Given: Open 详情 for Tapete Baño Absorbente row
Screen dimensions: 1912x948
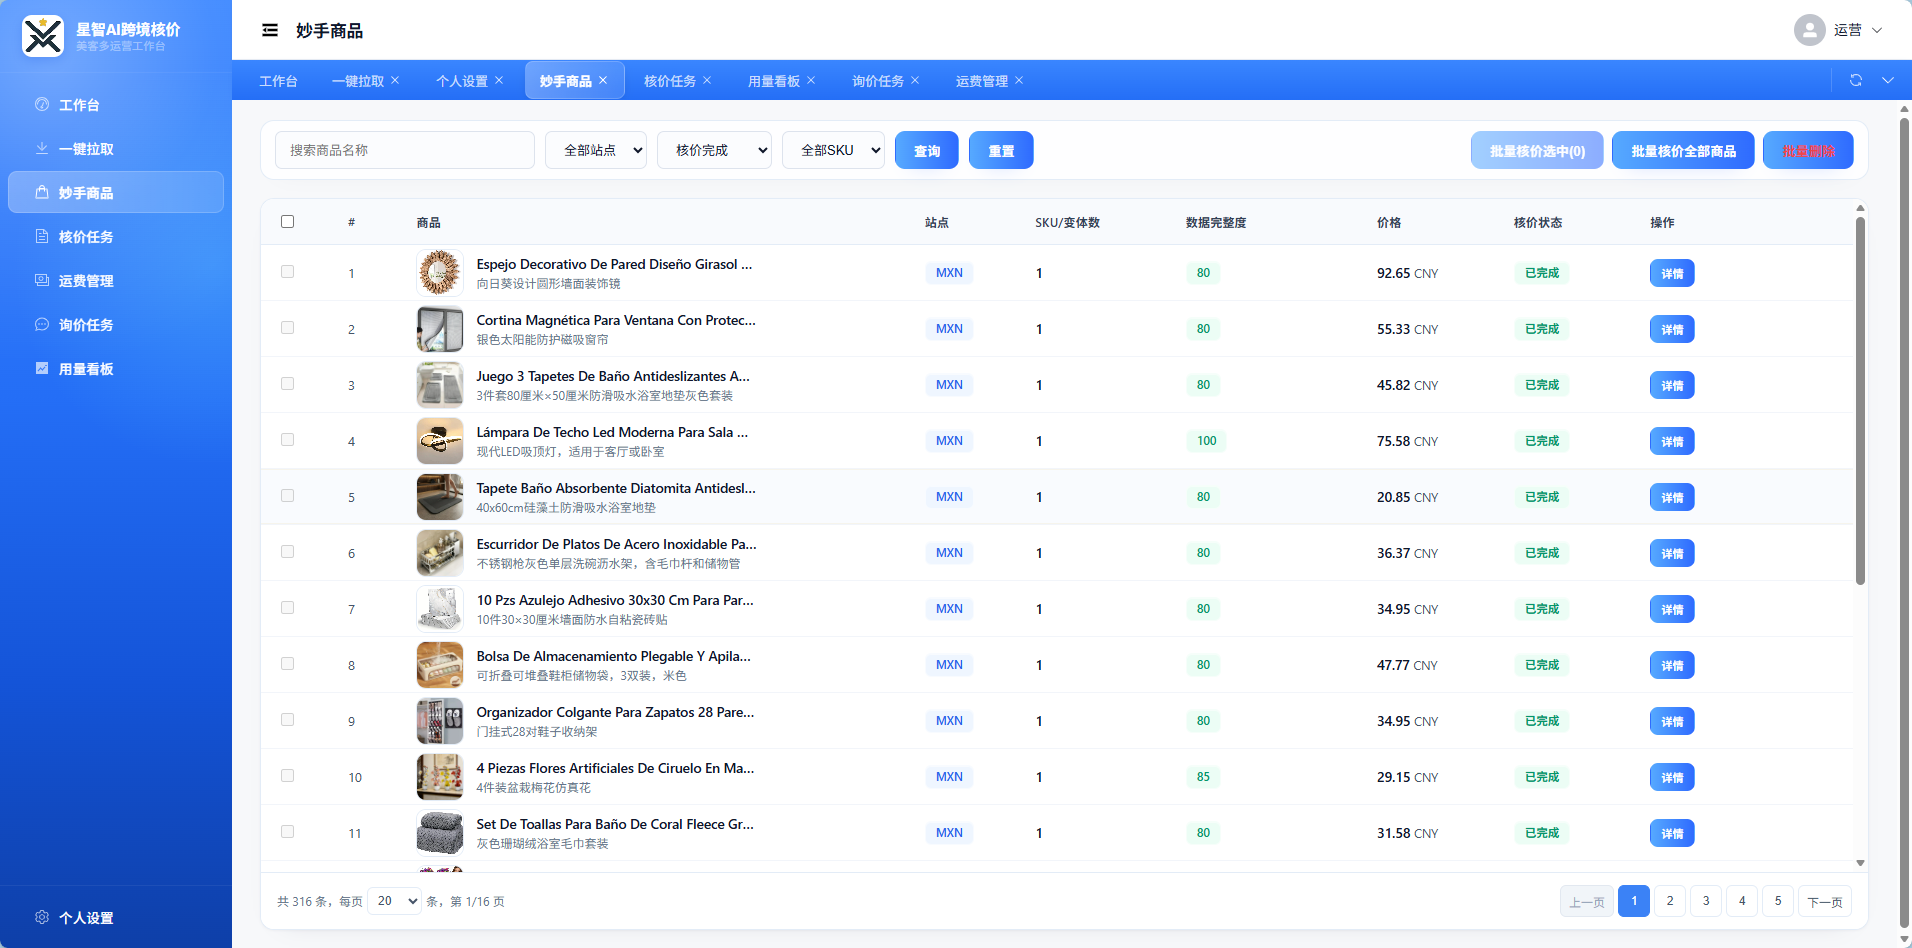Looking at the screenshot, I should coord(1672,497).
